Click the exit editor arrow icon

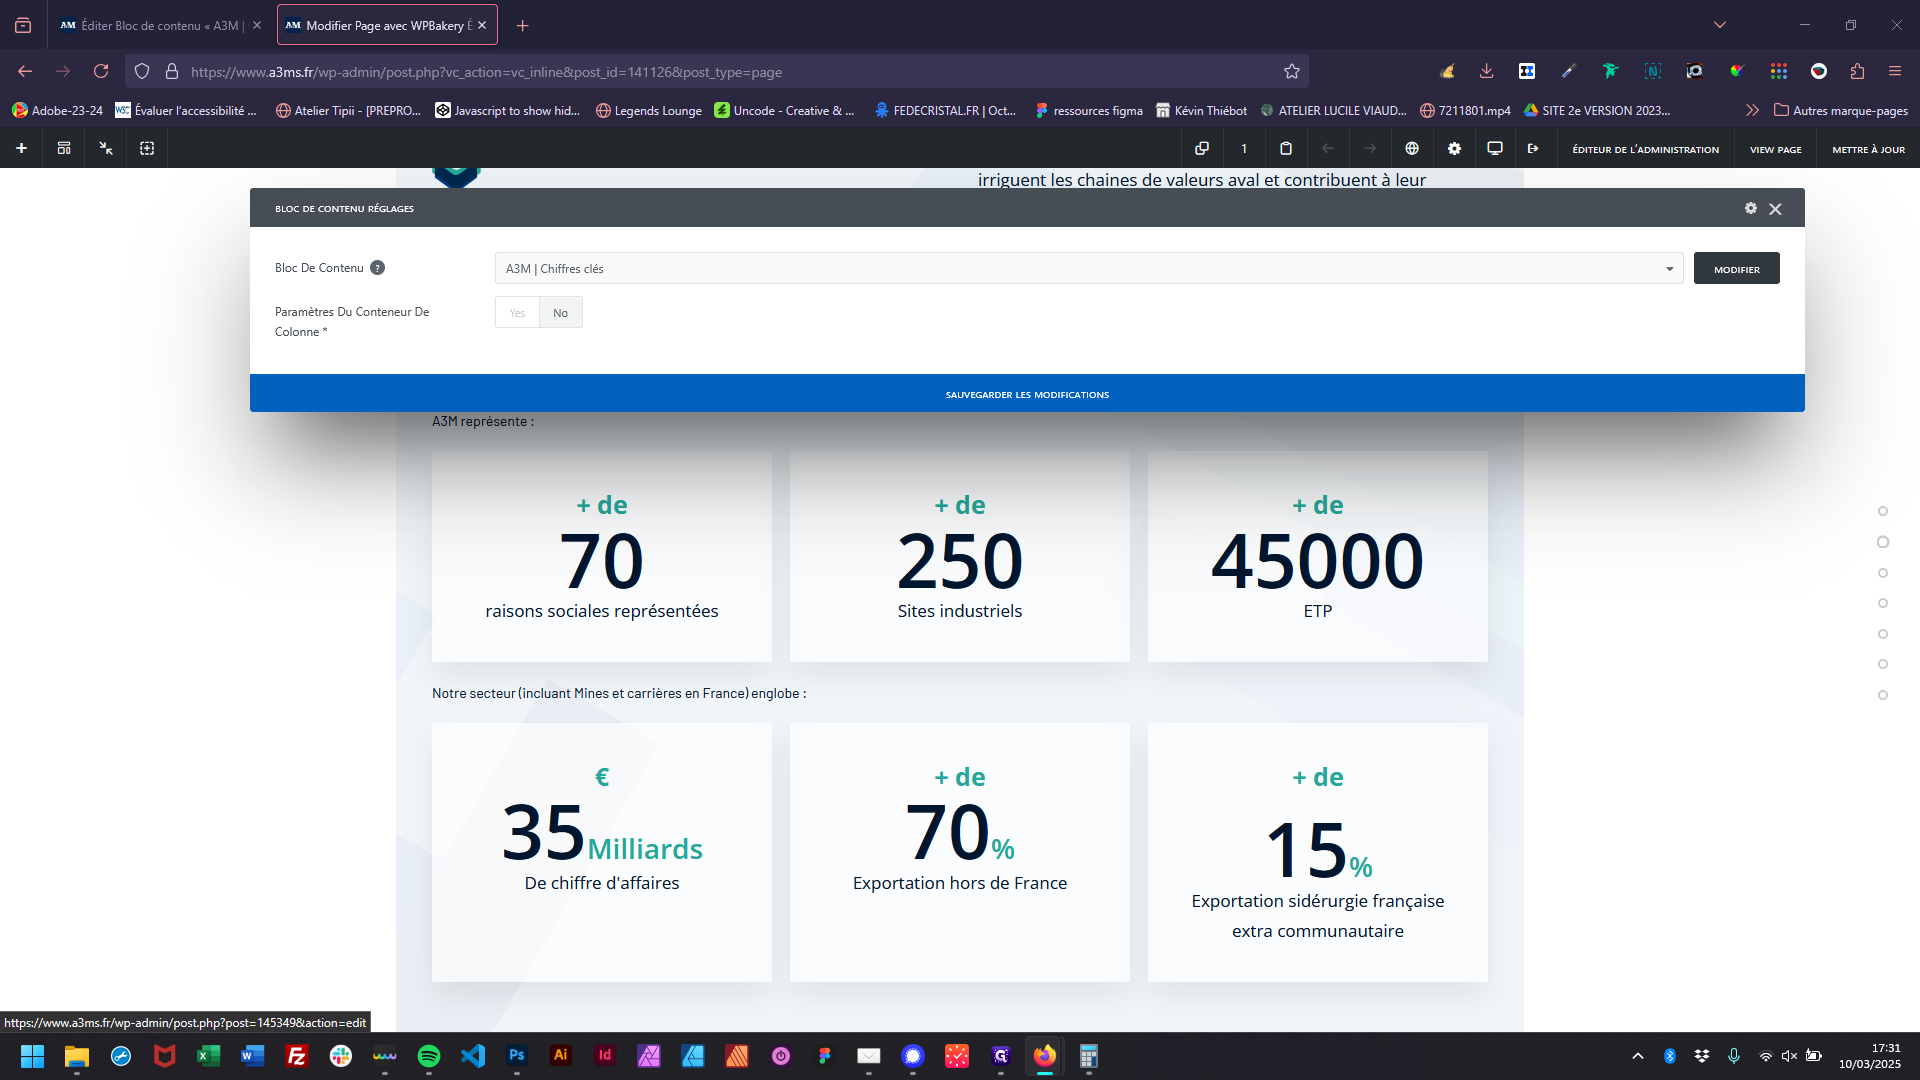tap(1533, 148)
